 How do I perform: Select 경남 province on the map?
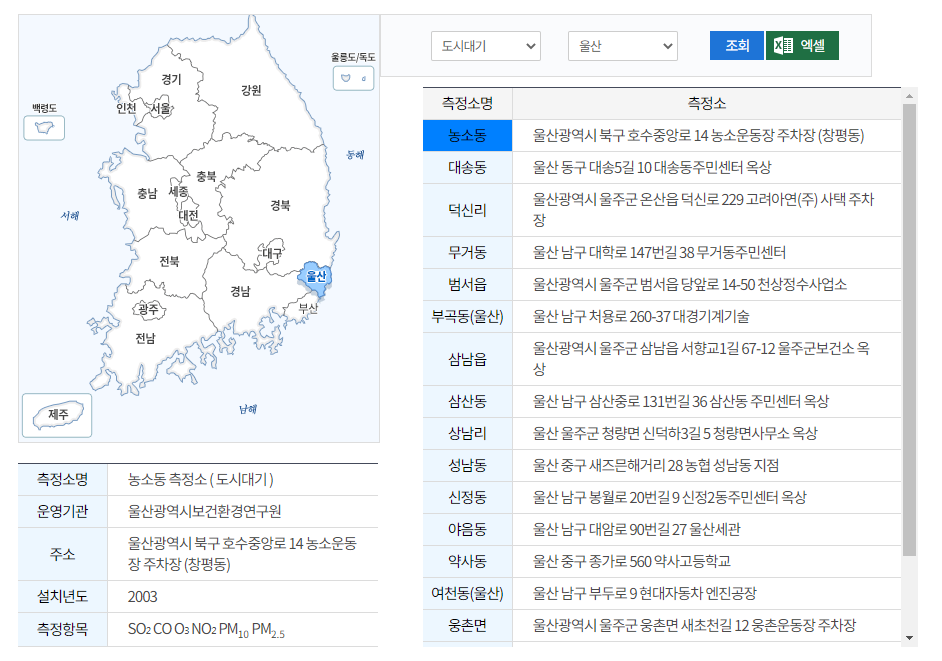pyautogui.click(x=240, y=291)
